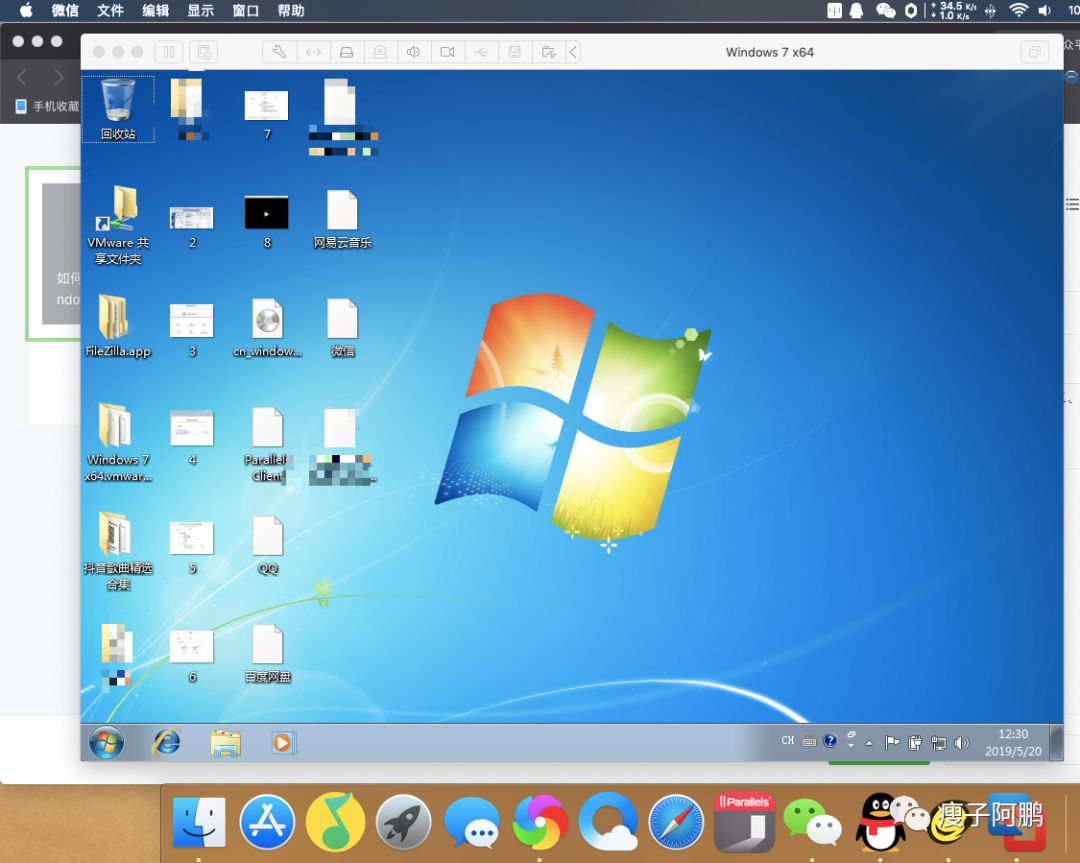The height and width of the screenshot is (863, 1080).
Task: Show hidden tray icons with up arrow
Action: 869,743
